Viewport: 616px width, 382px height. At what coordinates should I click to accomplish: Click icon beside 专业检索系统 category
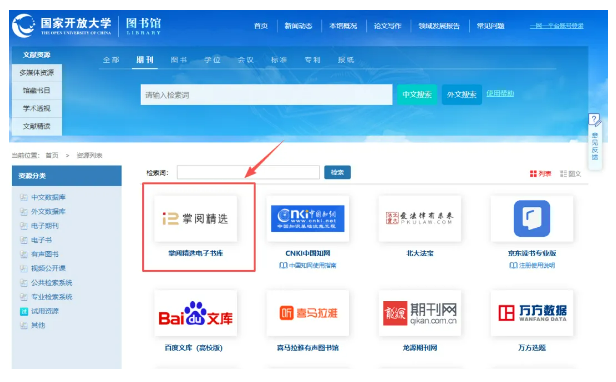24,297
